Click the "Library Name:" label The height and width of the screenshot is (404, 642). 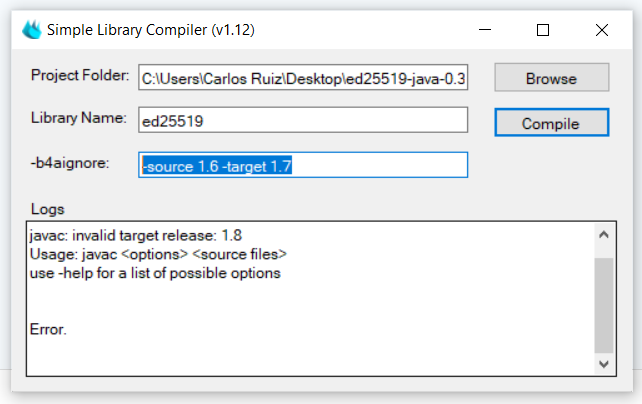[79, 118]
